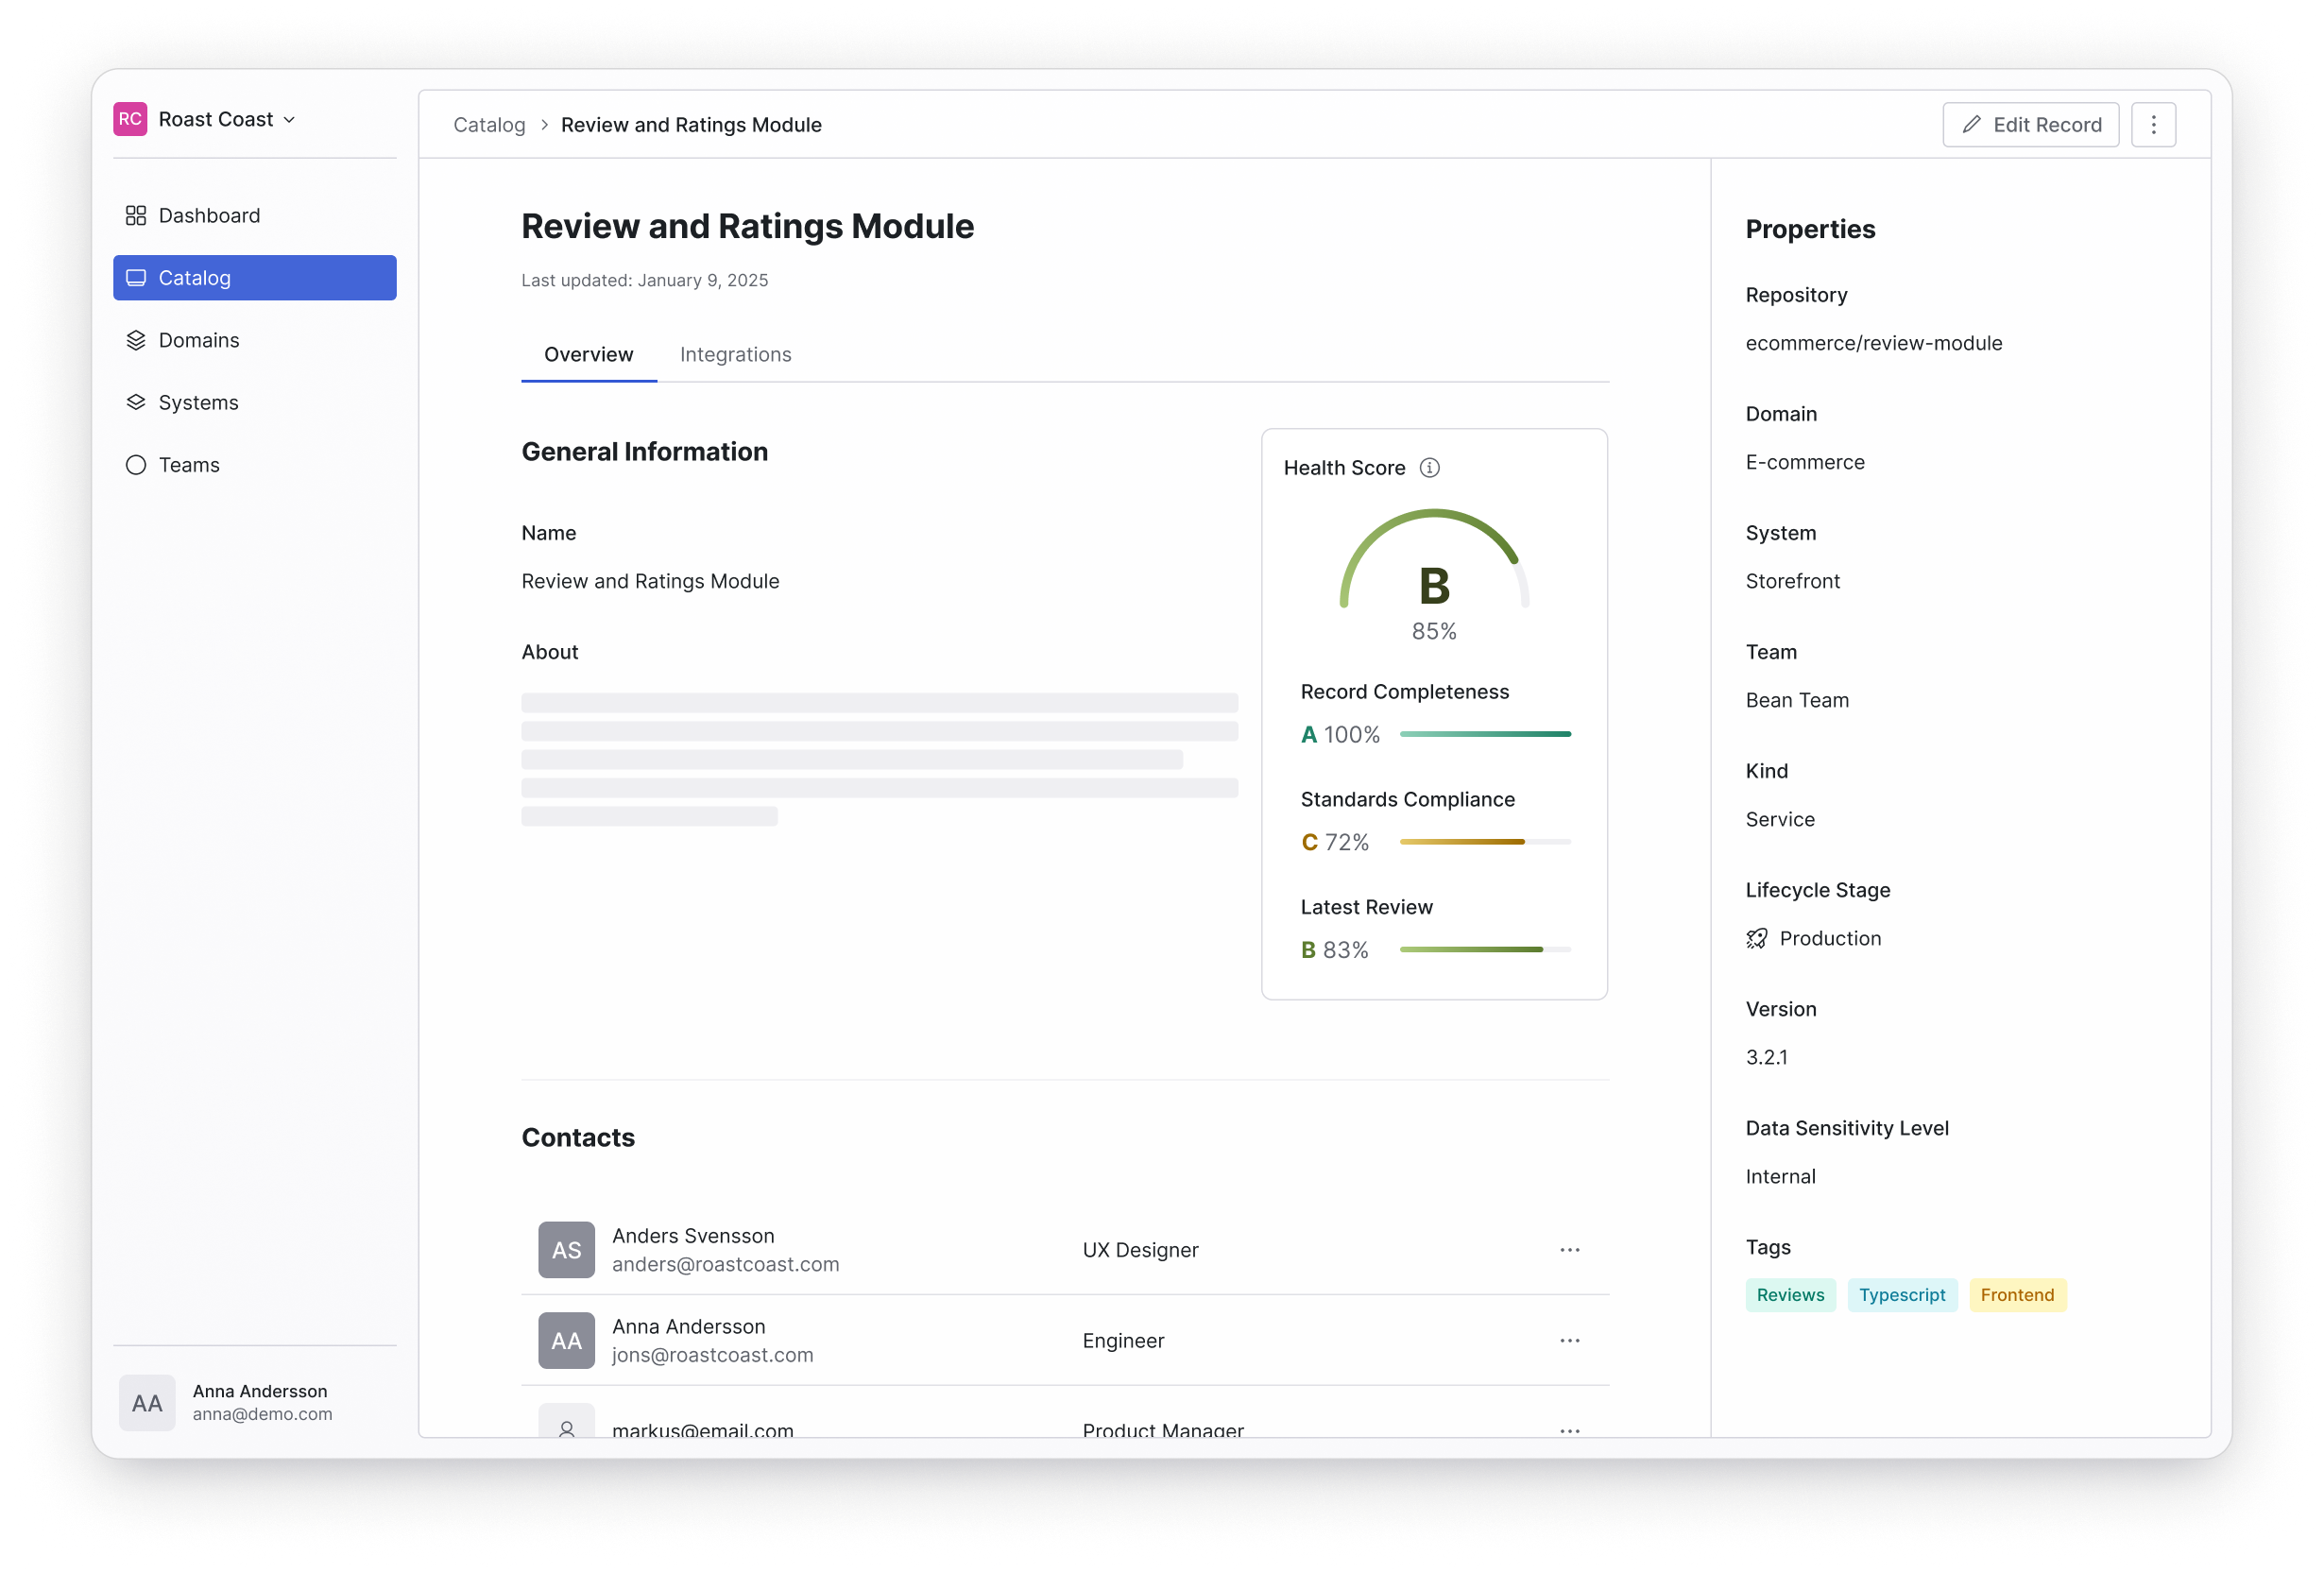Expand the Roast Coast workspace switcher chevron
The width and height of the screenshot is (2324, 1573).
coord(290,120)
